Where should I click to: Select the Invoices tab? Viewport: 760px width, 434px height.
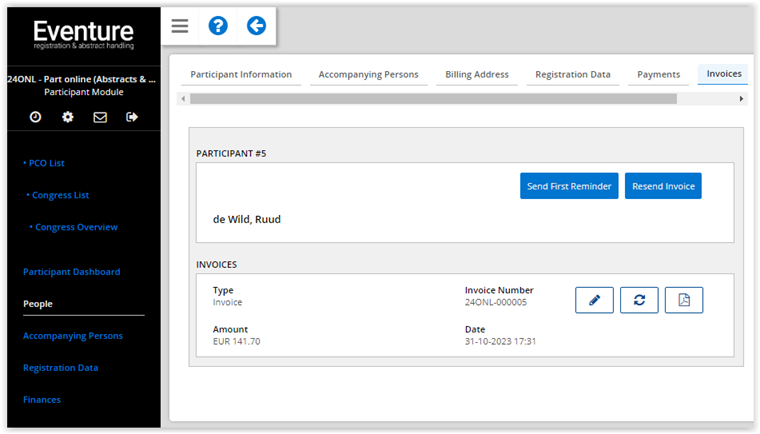tap(724, 74)
